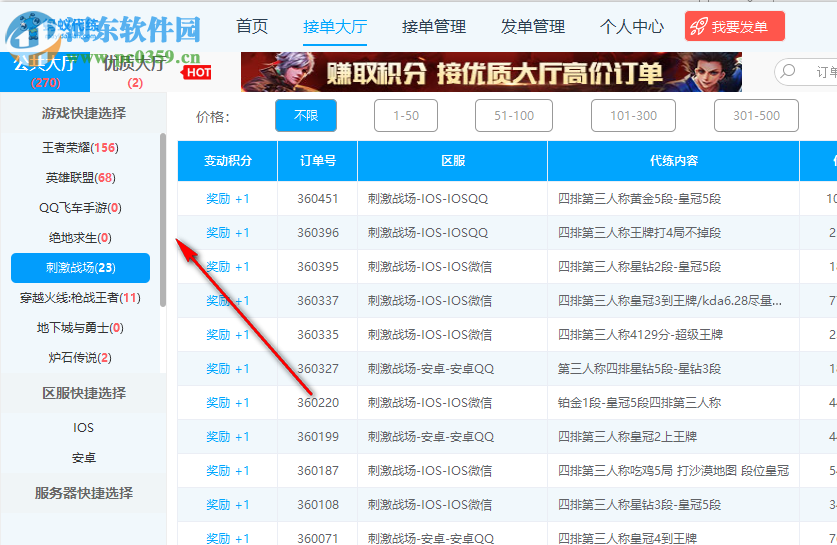Choose 绝地求生 in game list
The image size is (837, 545).
point(80,238)
